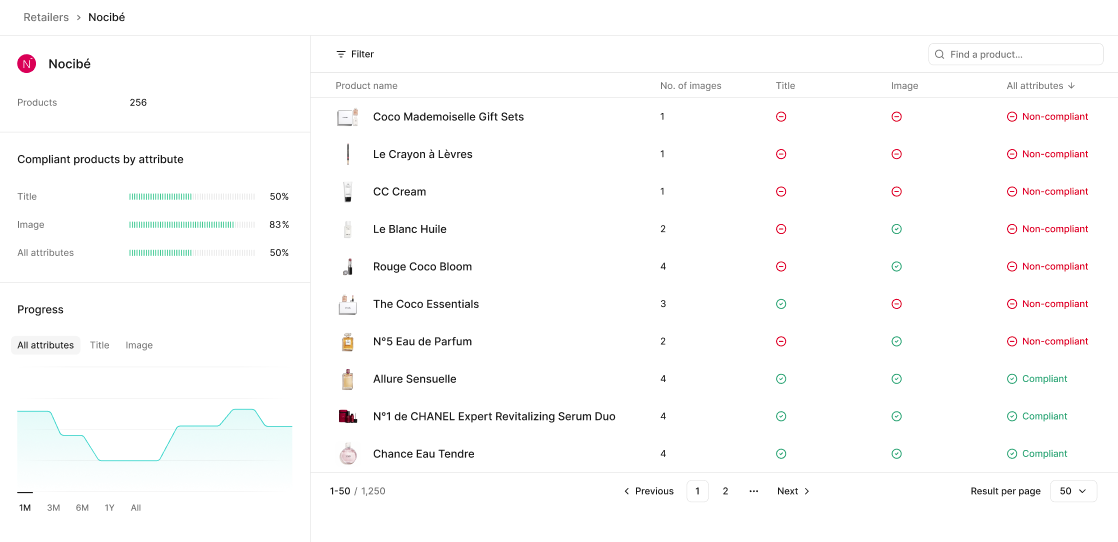
Task: Click the Image compliance progress bar
Action: click(x=193, y=225)
